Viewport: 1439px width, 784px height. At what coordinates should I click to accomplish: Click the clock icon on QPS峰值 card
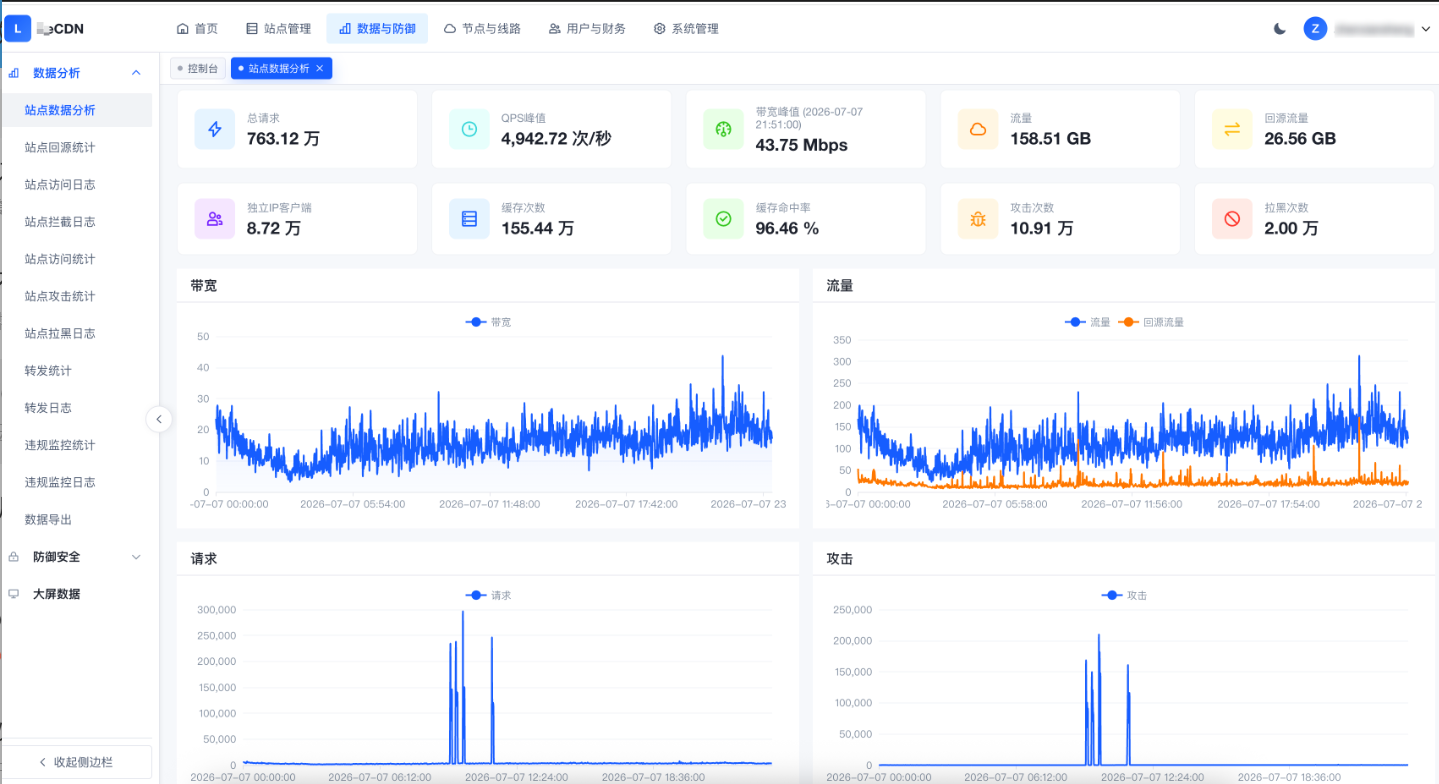click(469, 129)
